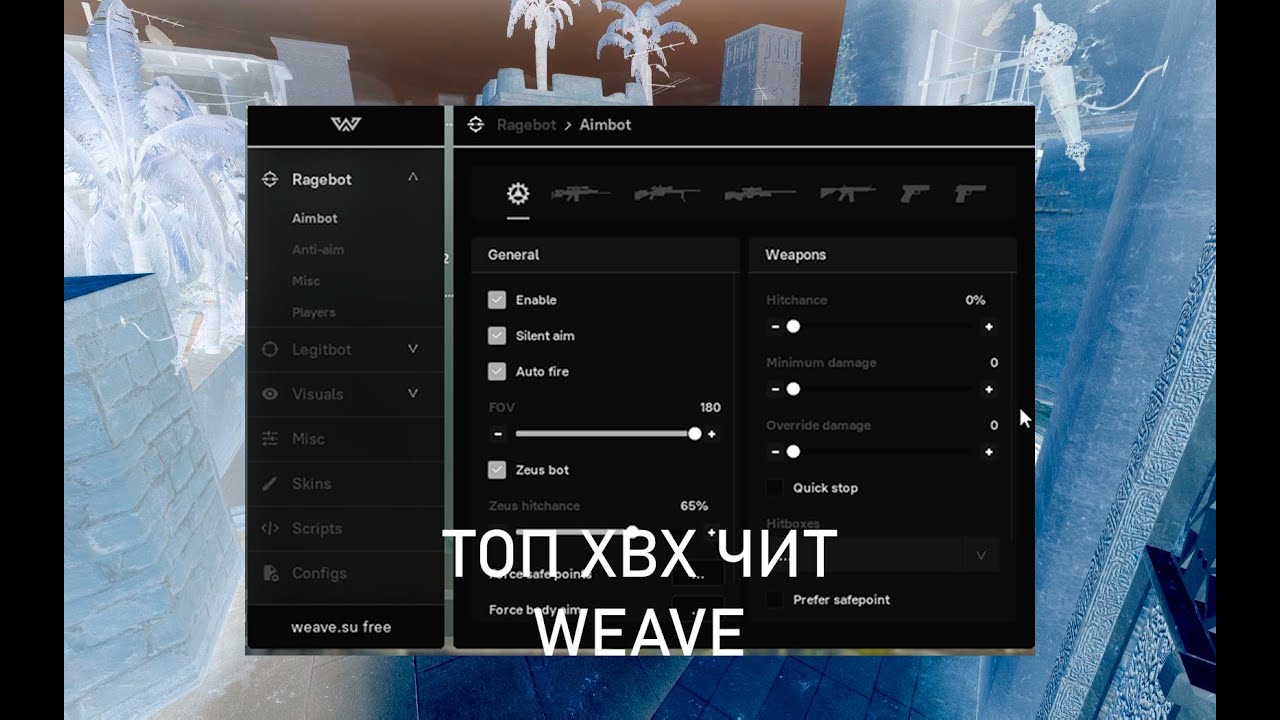Open the Anti-aim submenu item
This screenshot has width=1280, height=720.
318,250
